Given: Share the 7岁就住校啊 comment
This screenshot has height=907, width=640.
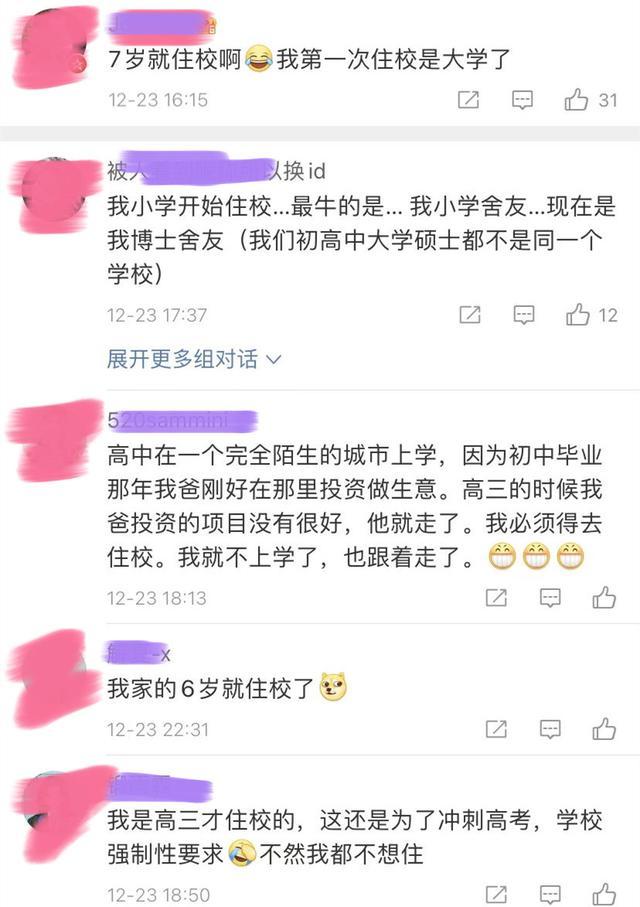Looking at the screenshot, I should (x=469, y=100).
